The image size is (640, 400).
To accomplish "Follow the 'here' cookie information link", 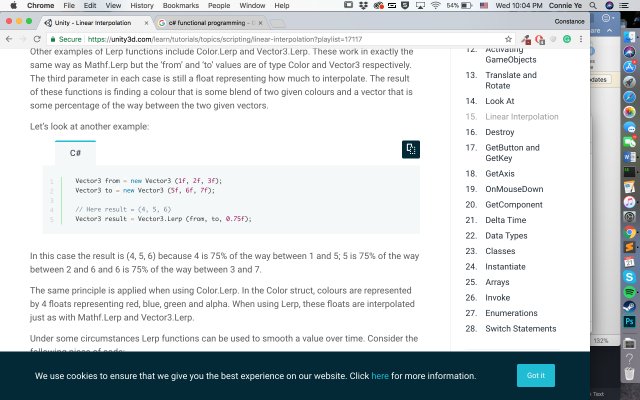I will pos(380,376).
